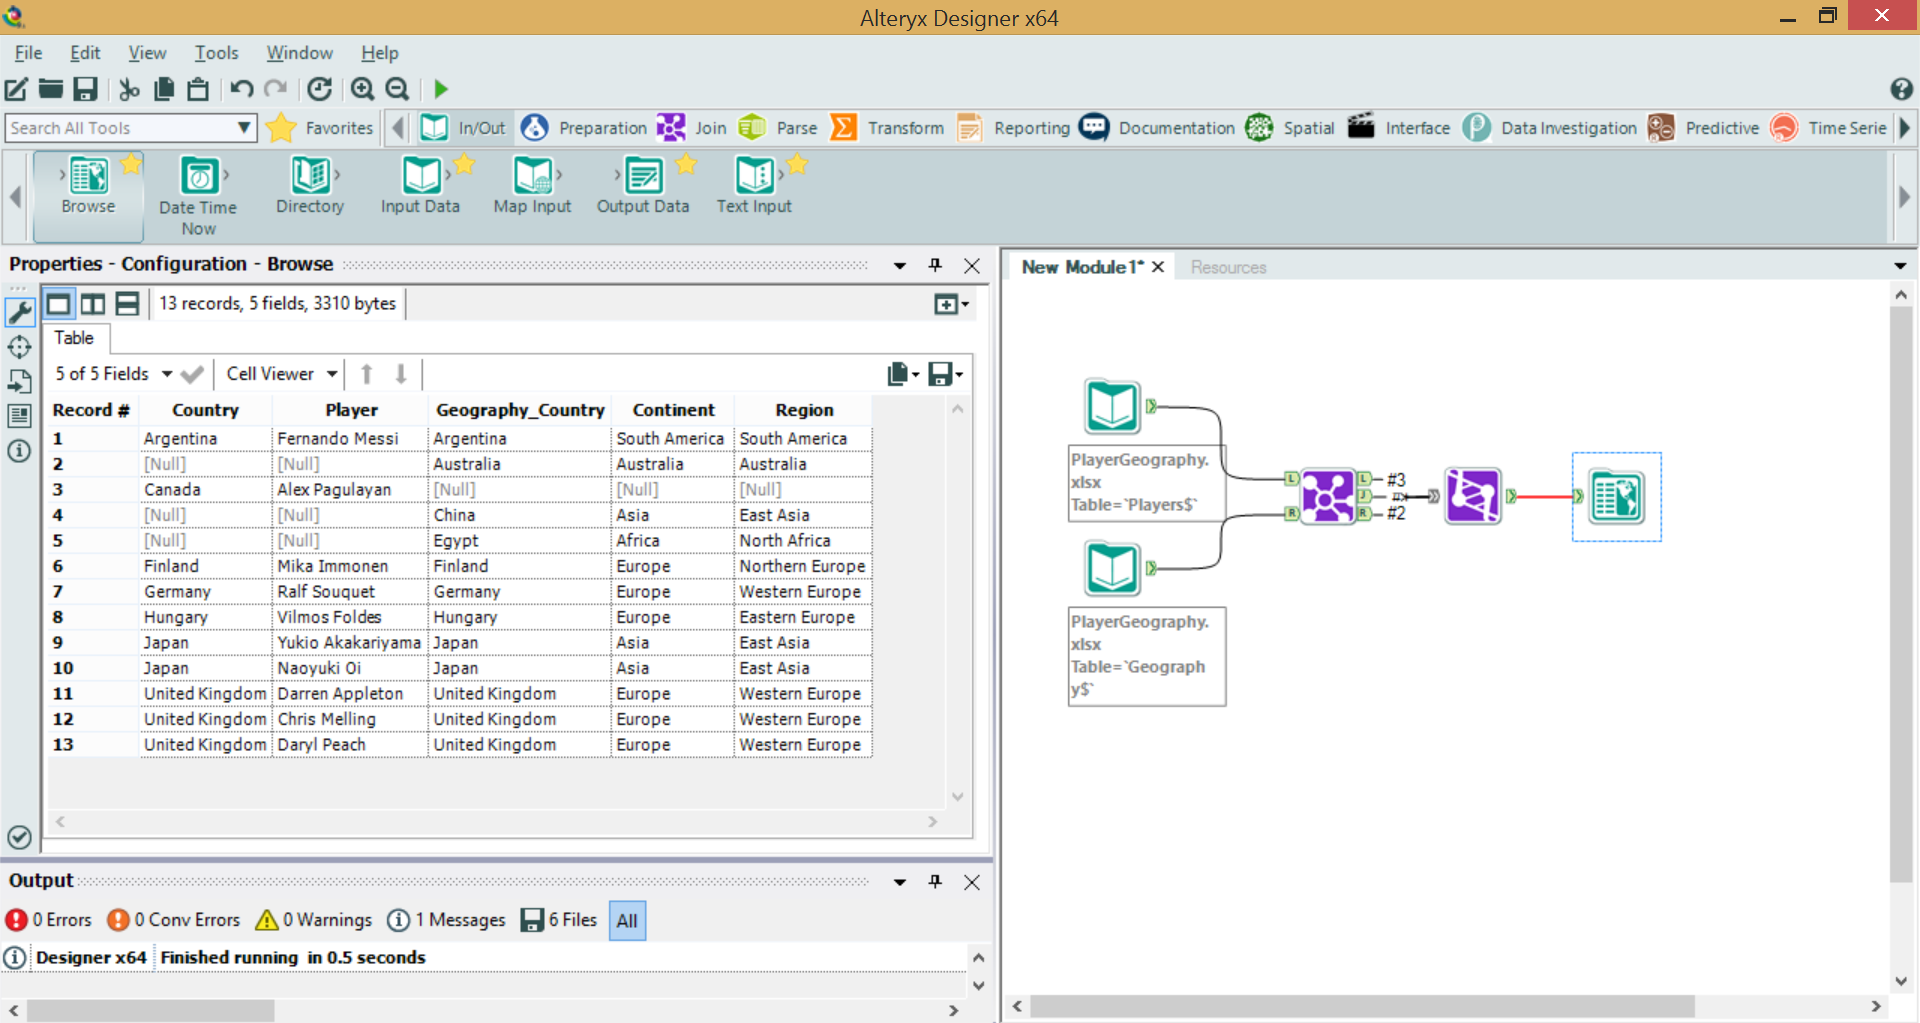Select the Input Data tool
Screen dimensions: 1920x1023
420,186
